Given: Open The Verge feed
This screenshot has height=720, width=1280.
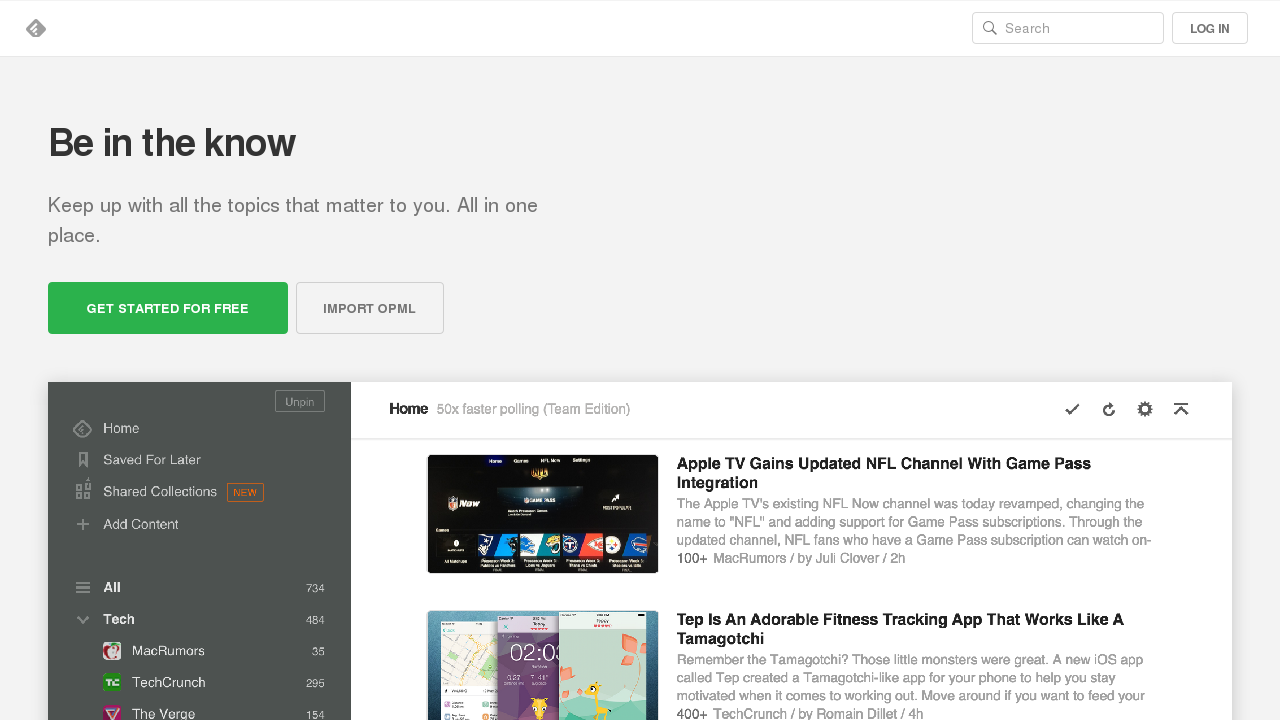Looking at the screenshot, I should click(x=163, y=713).
